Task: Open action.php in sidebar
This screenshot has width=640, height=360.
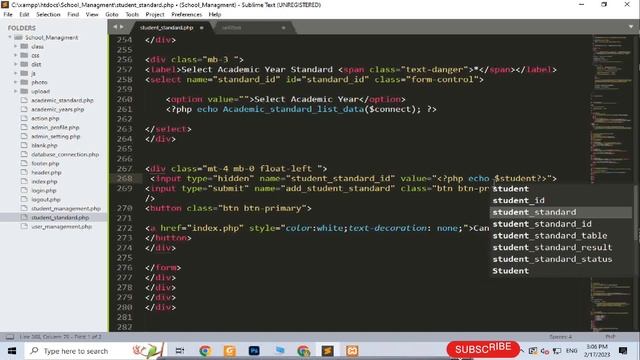Action: pos(45,118)
